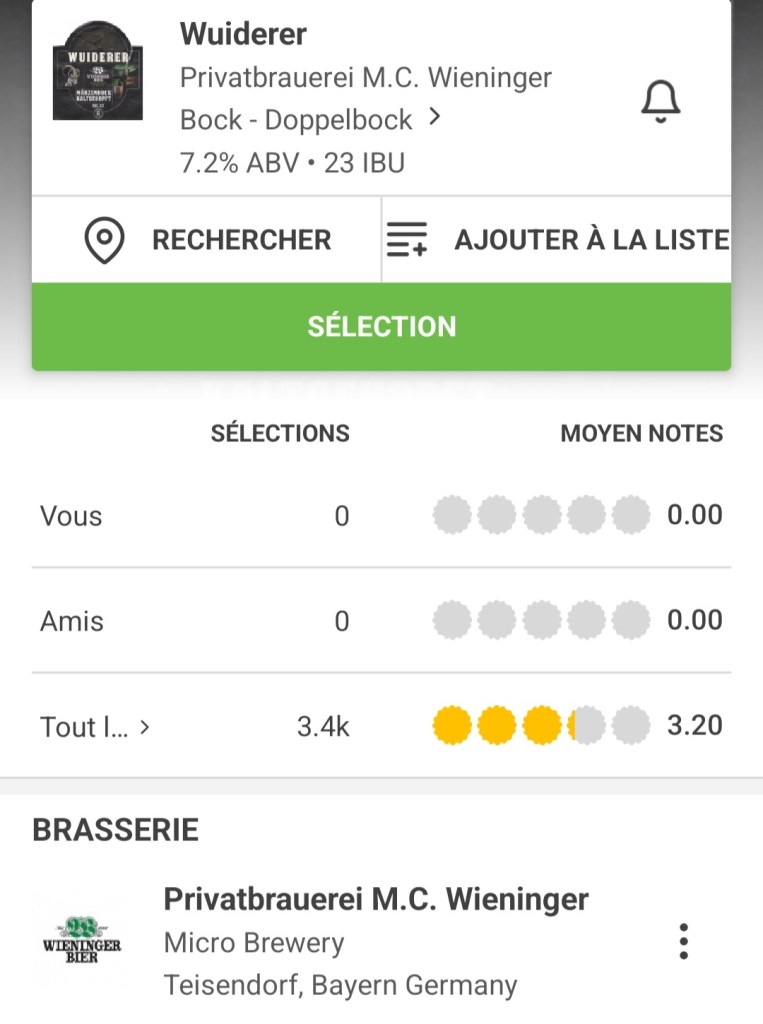Expand the Bock - Doppelbock style chevron

[434, 118]
